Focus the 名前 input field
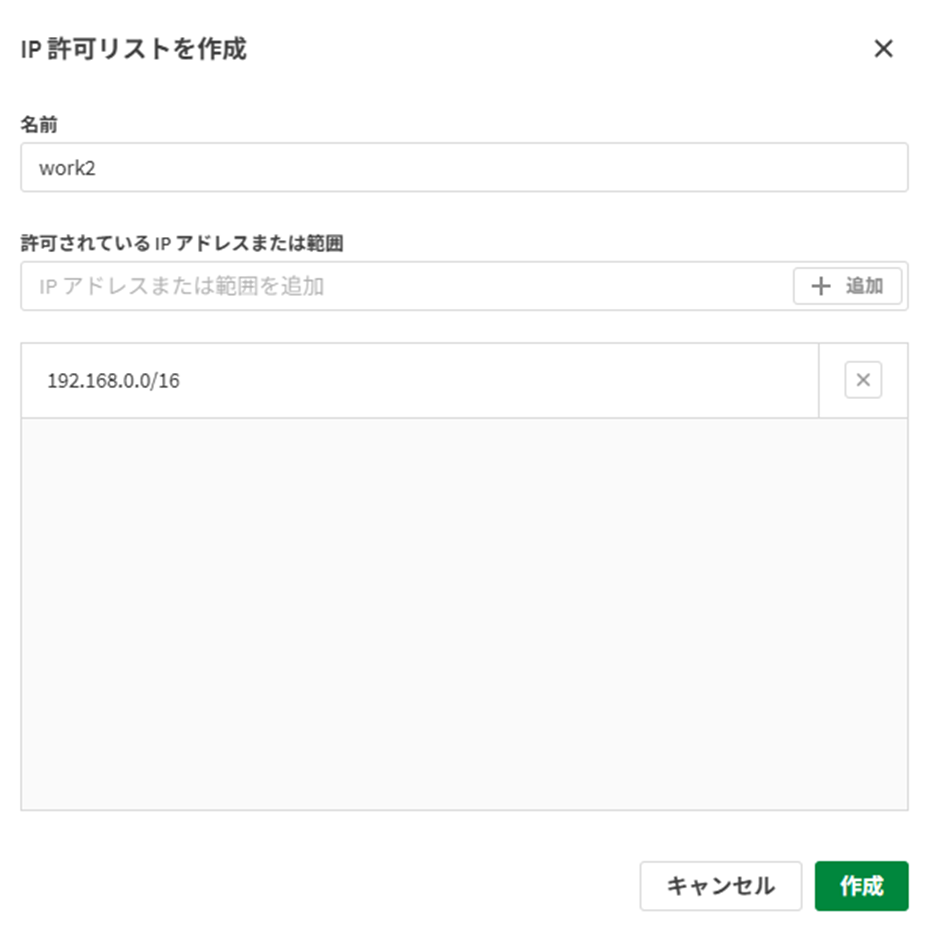This screenshot has height=933, width=926. pos(464,167)
